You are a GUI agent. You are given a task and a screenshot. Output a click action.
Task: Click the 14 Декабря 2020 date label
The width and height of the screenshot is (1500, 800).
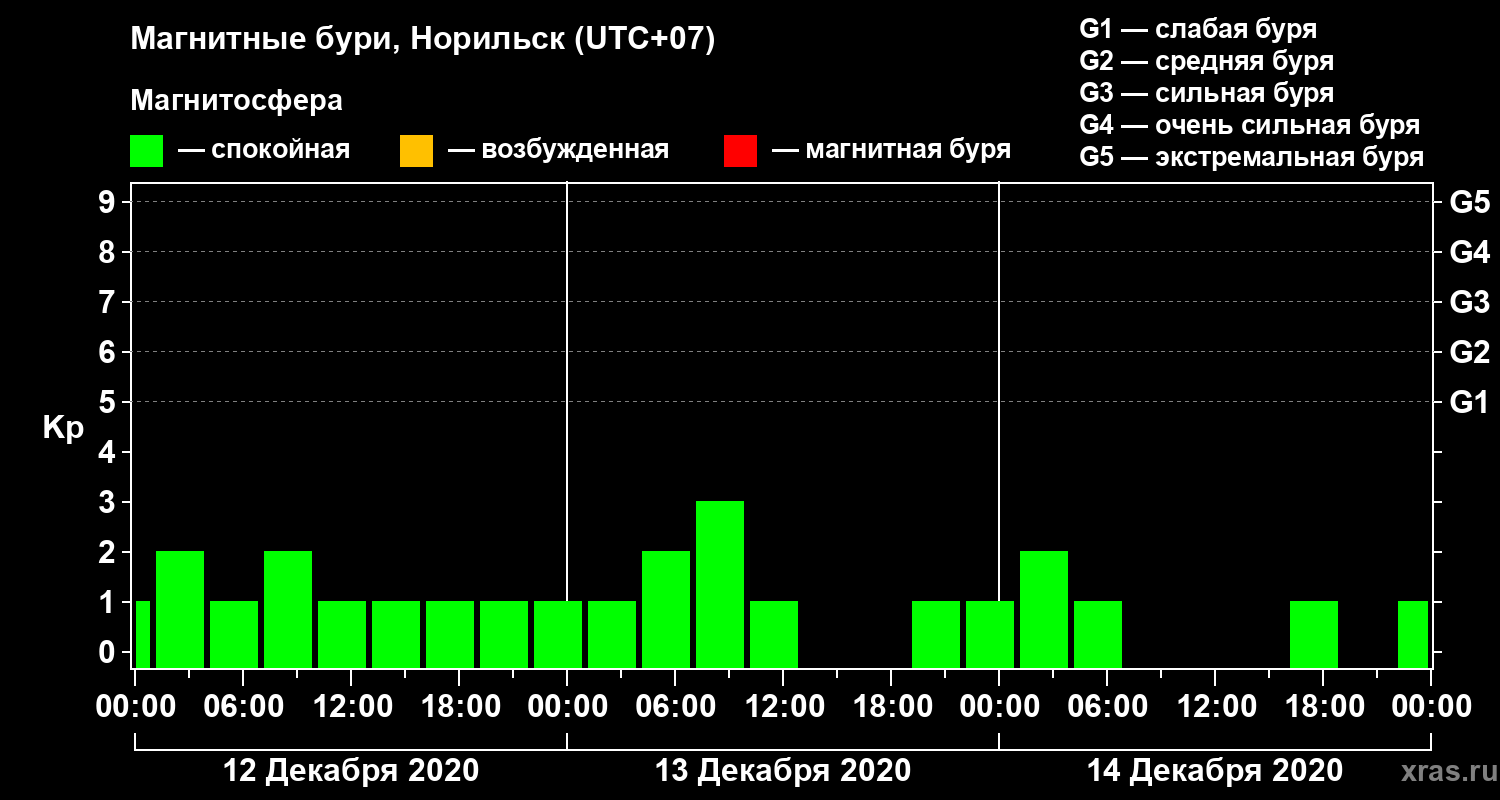coord(1215,771)
